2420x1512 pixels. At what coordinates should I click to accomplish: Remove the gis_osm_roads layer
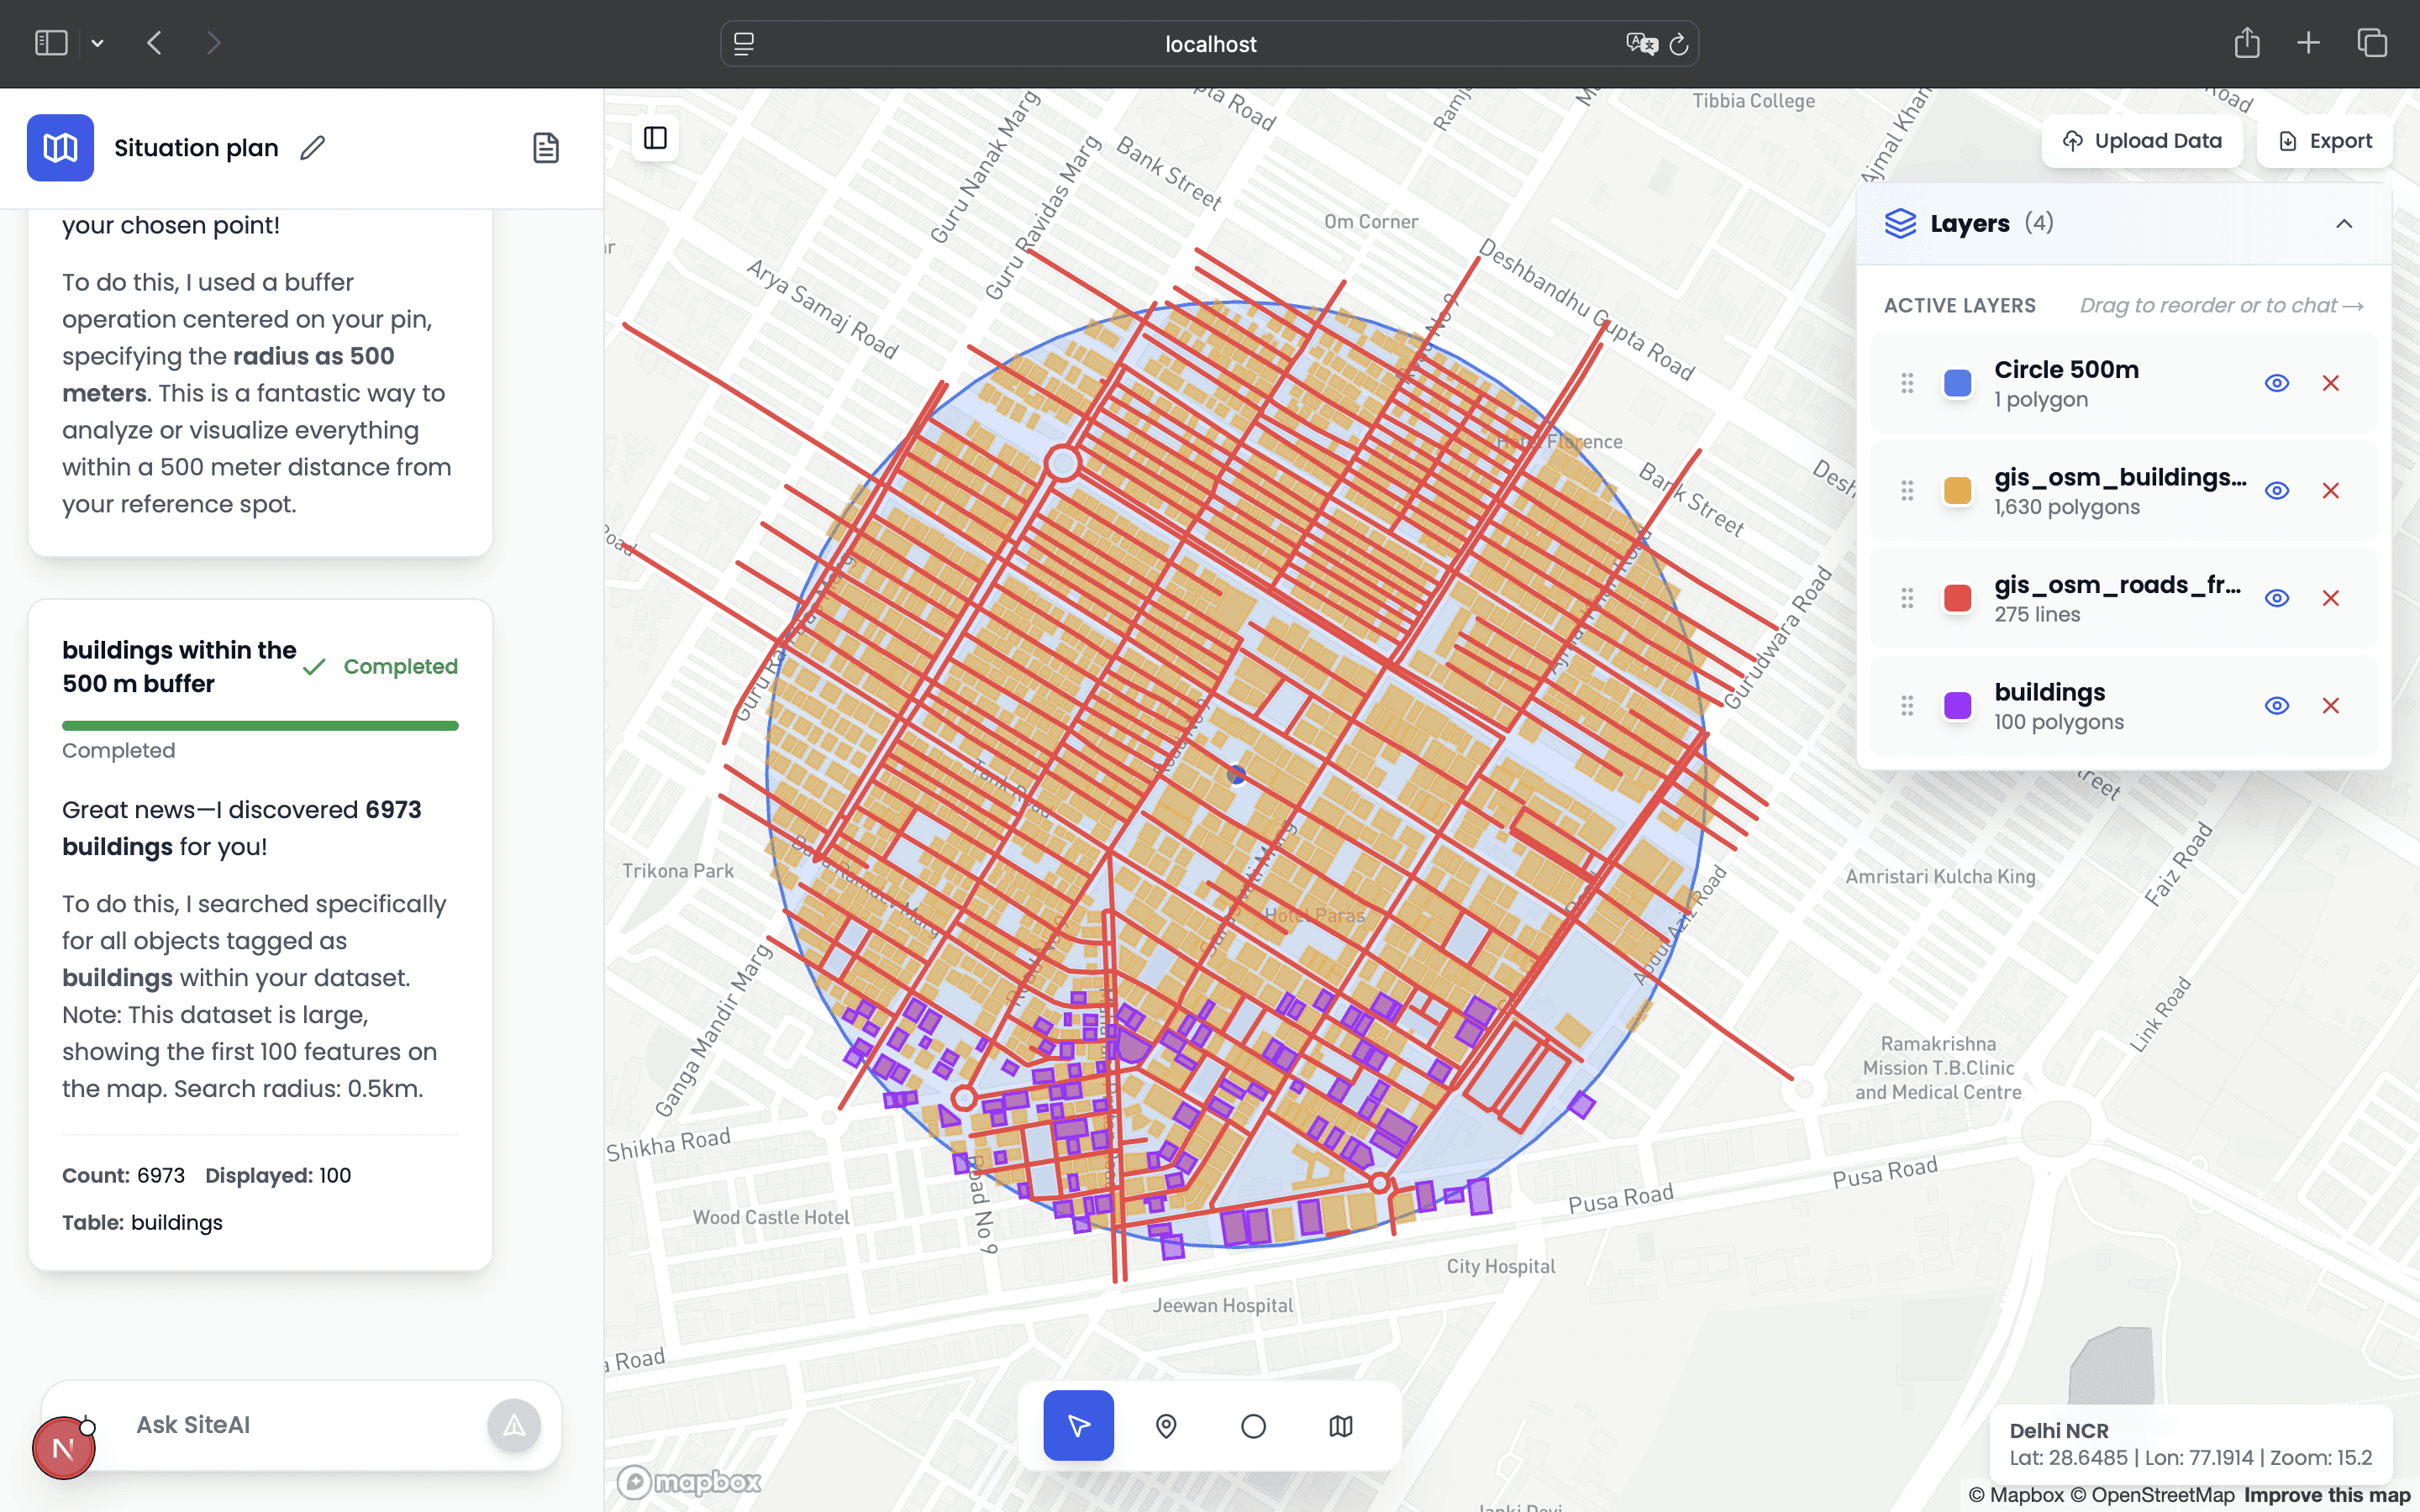(2331, 598)
